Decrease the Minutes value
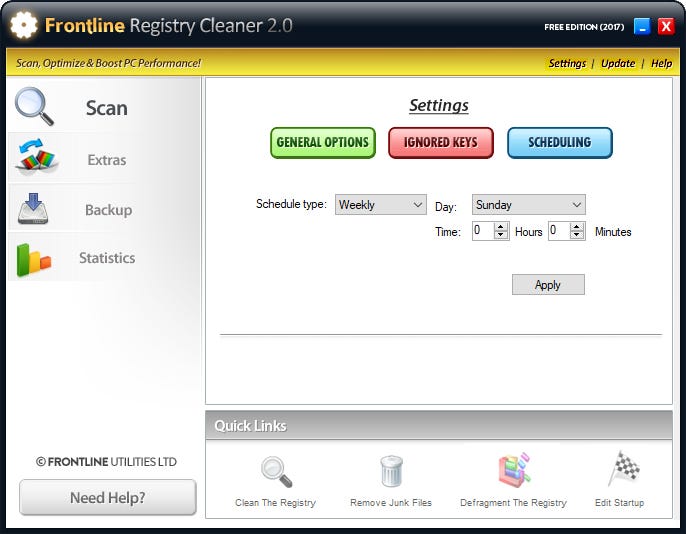Viewport: 686px width, 534px height. click(x=577, y=235)
